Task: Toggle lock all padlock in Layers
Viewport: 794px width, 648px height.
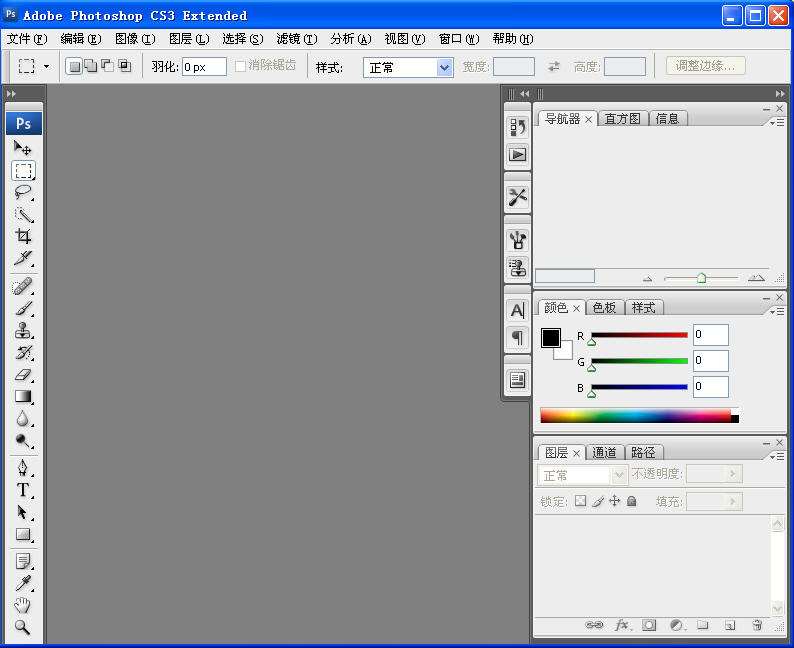Action: (631, 501)
